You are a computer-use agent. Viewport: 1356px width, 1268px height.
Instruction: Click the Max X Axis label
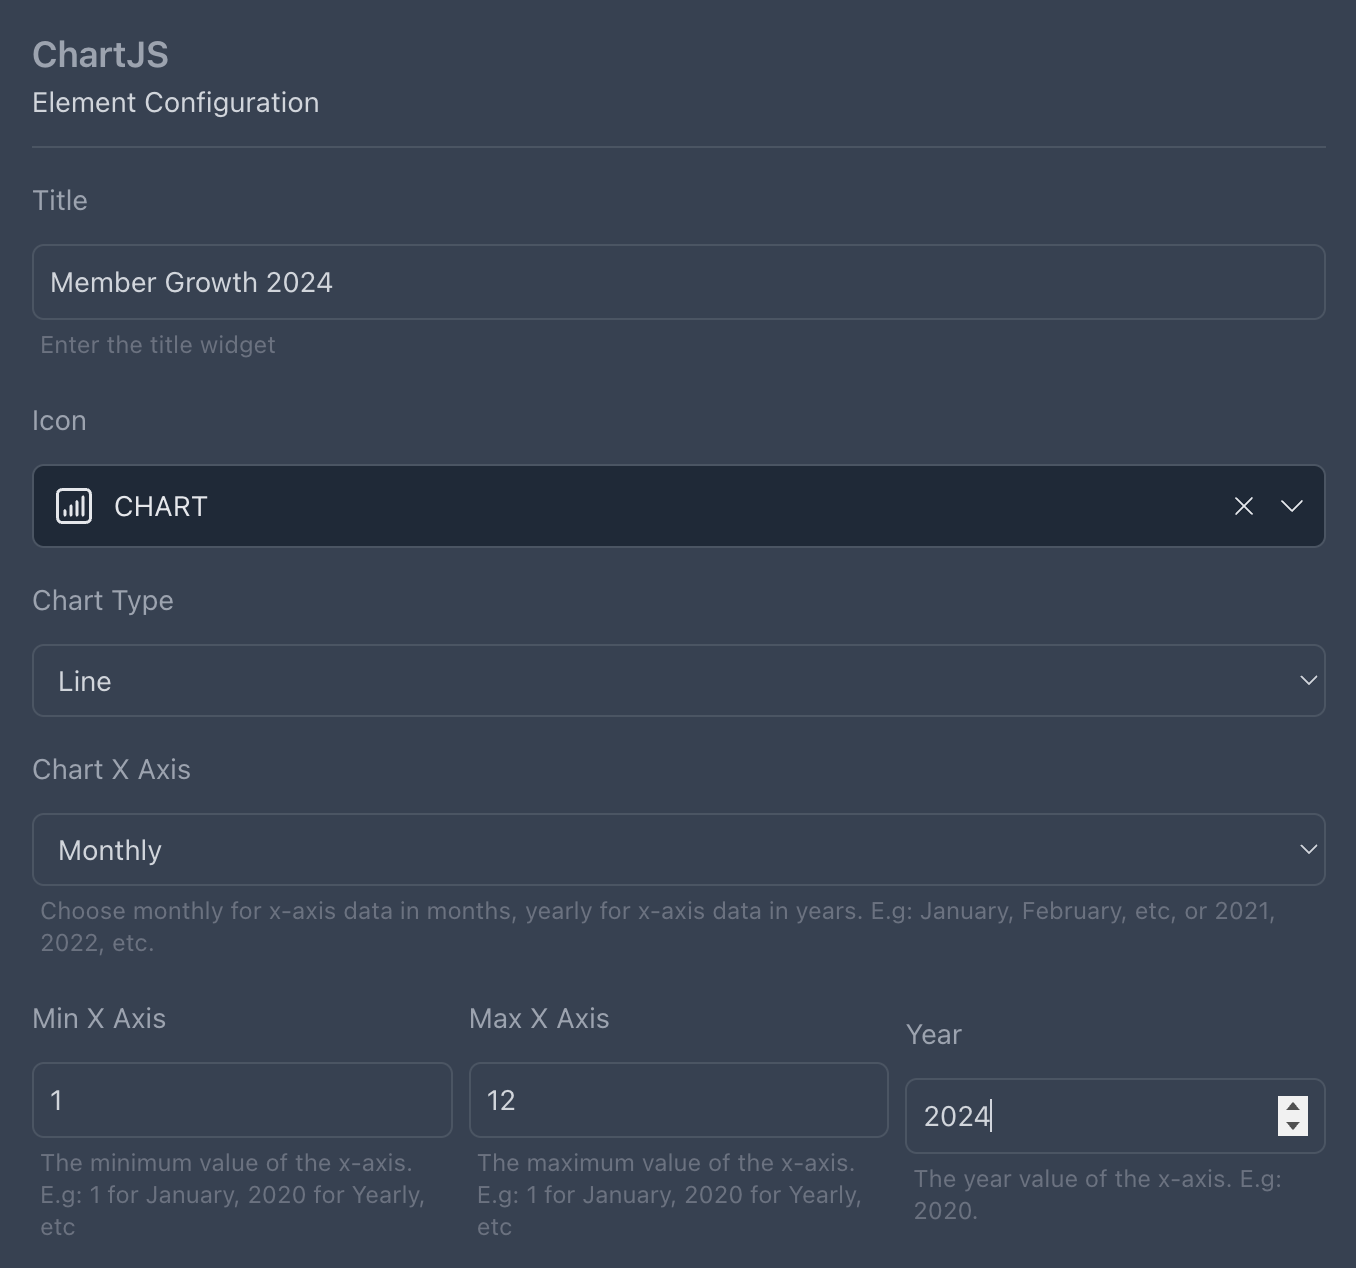coord(539,1019)
